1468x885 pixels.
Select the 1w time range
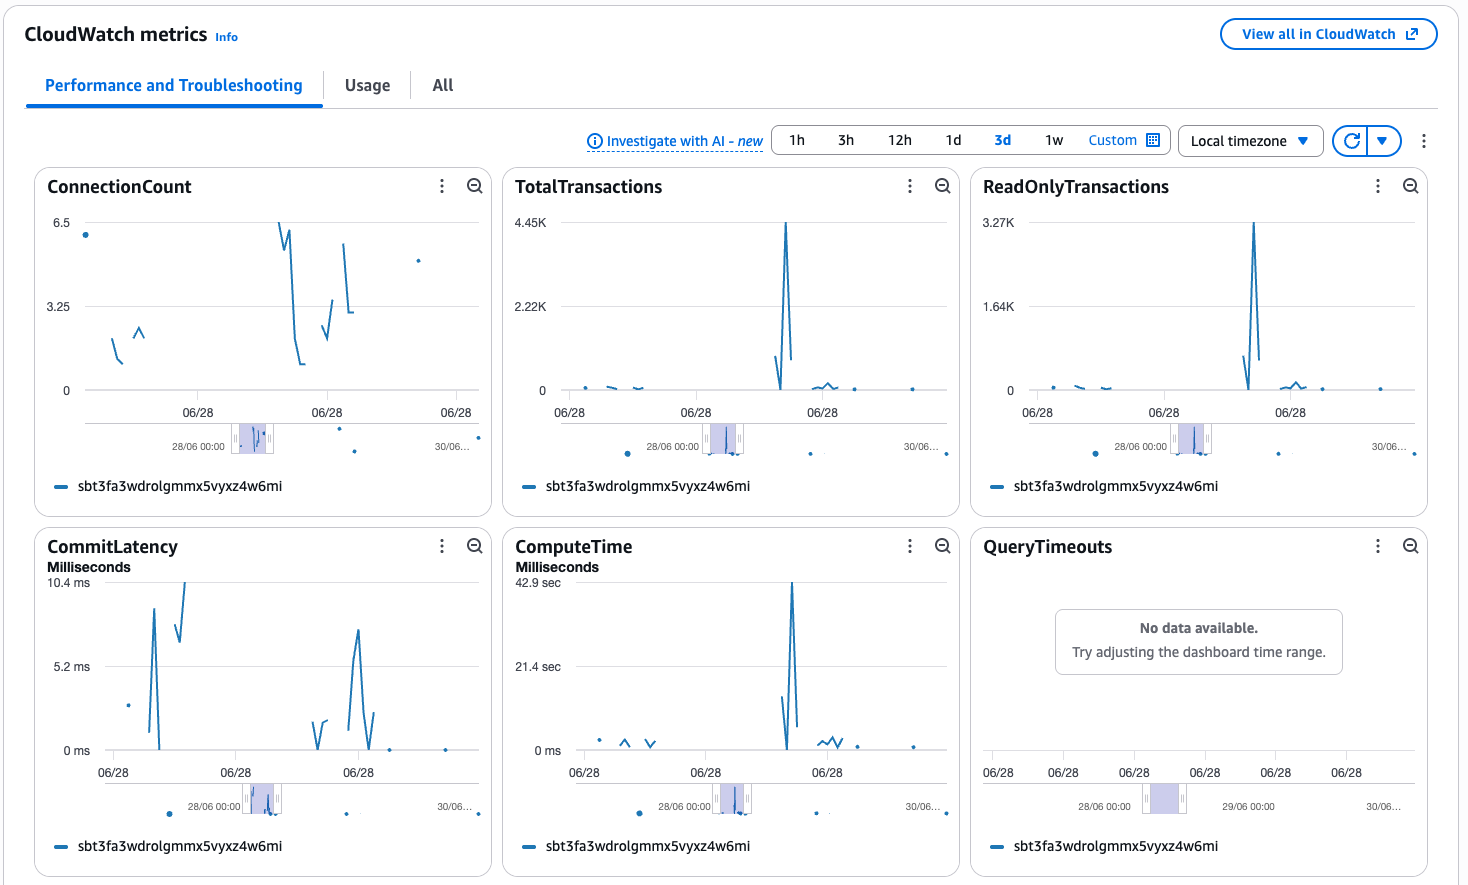1054,140
